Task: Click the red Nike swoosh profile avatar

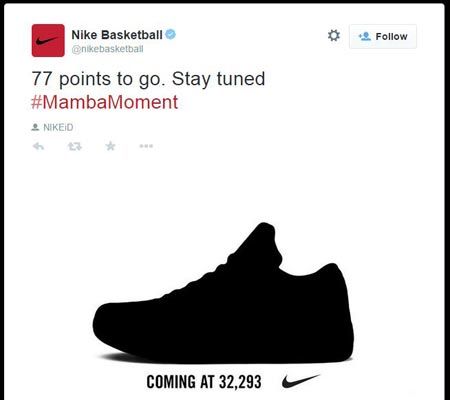Action: pyautogui.click(x=48, y=40)
